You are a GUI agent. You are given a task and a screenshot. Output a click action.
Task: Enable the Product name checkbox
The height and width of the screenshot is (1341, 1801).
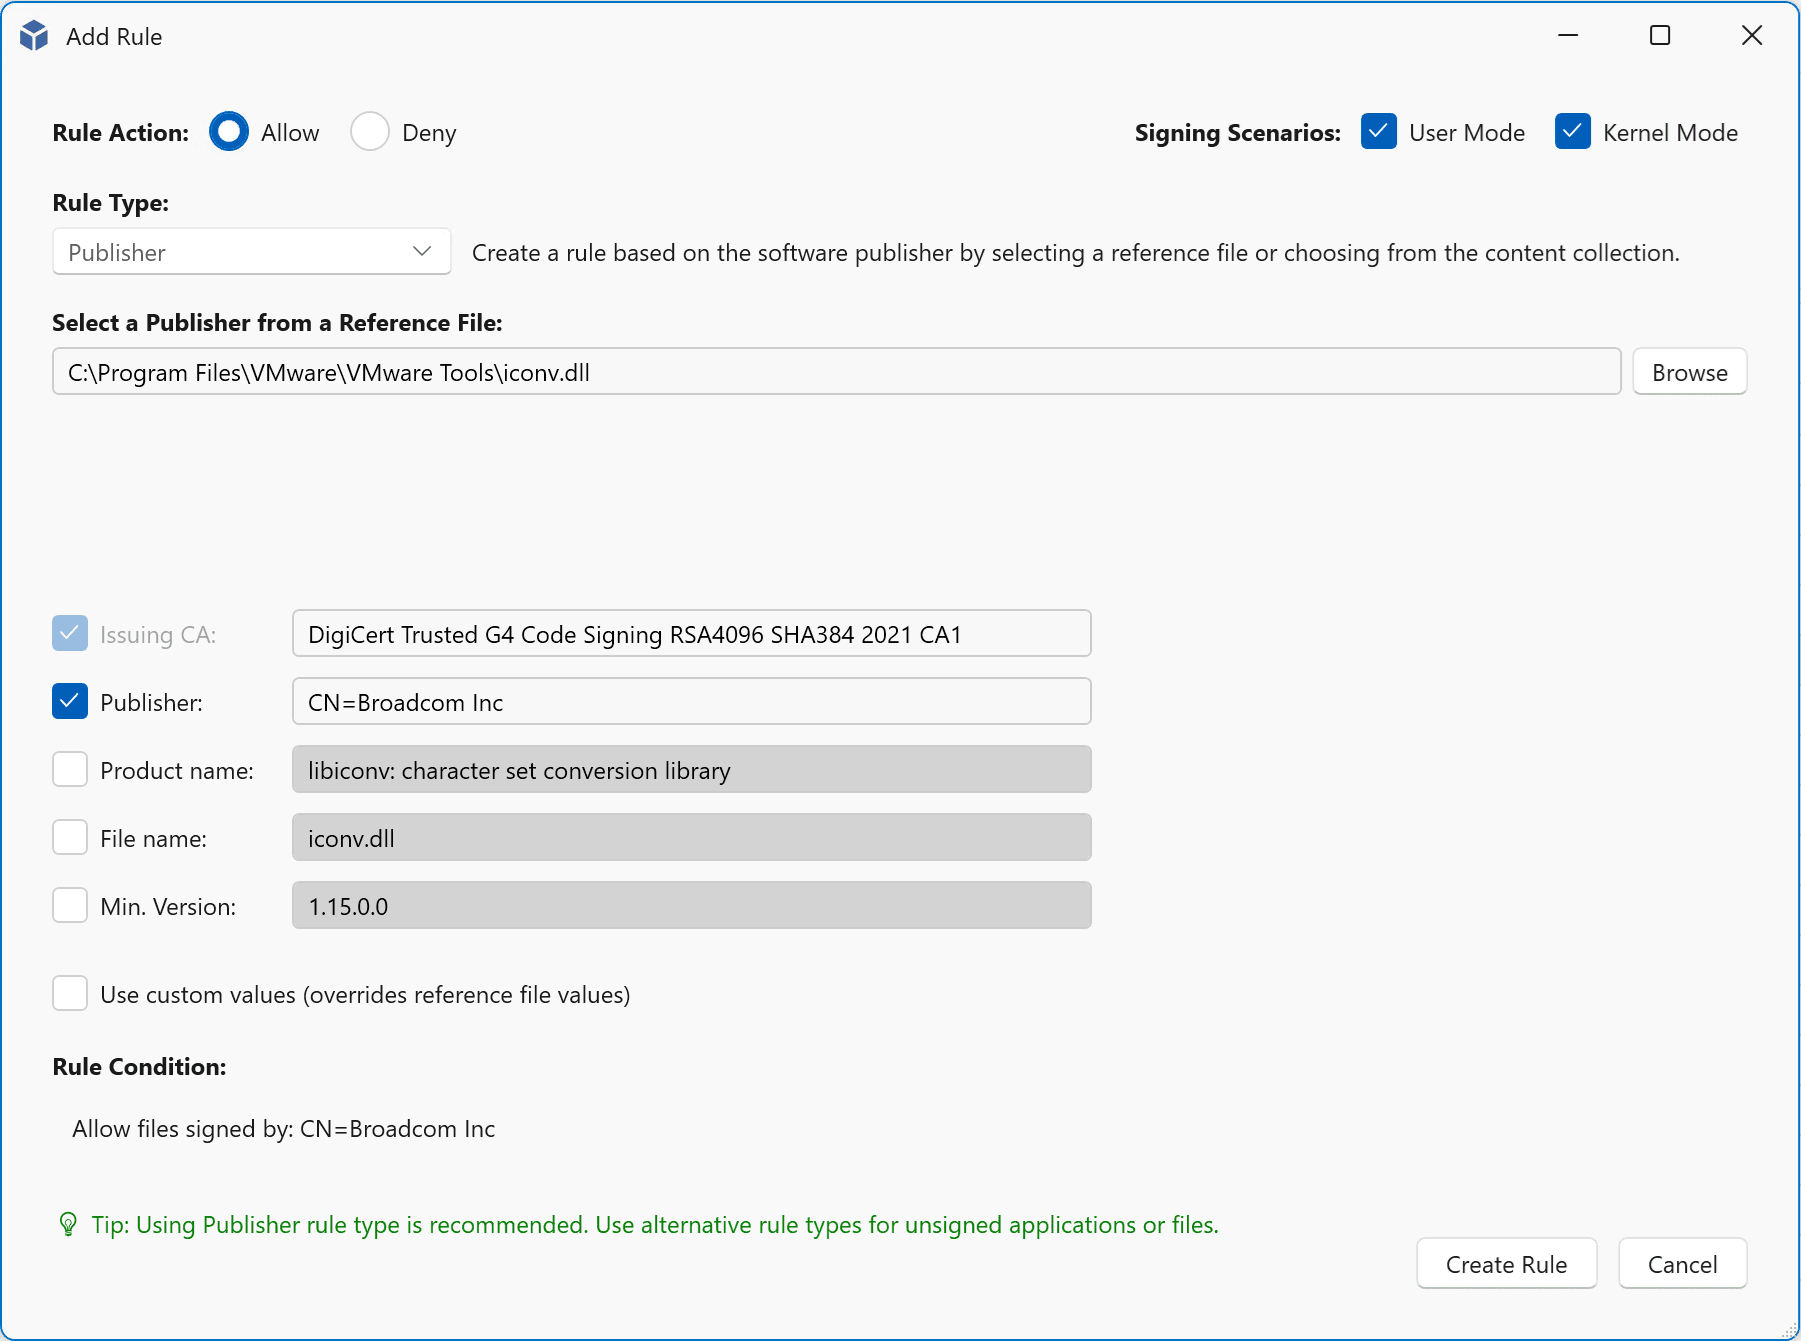pyautogui.click(x=70, y=770)
